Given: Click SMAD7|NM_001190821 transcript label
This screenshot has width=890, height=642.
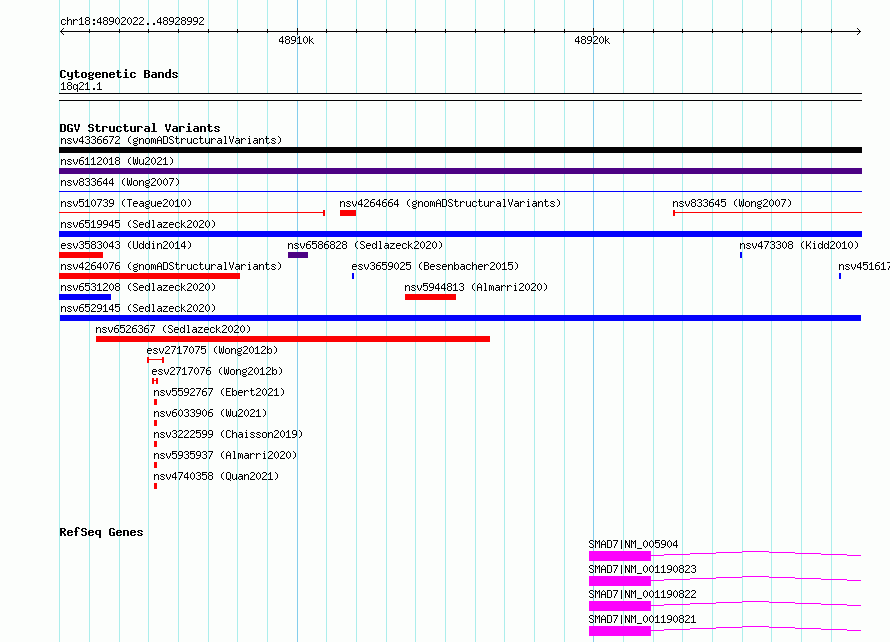Looking at the screenshot, I should 643,619.
